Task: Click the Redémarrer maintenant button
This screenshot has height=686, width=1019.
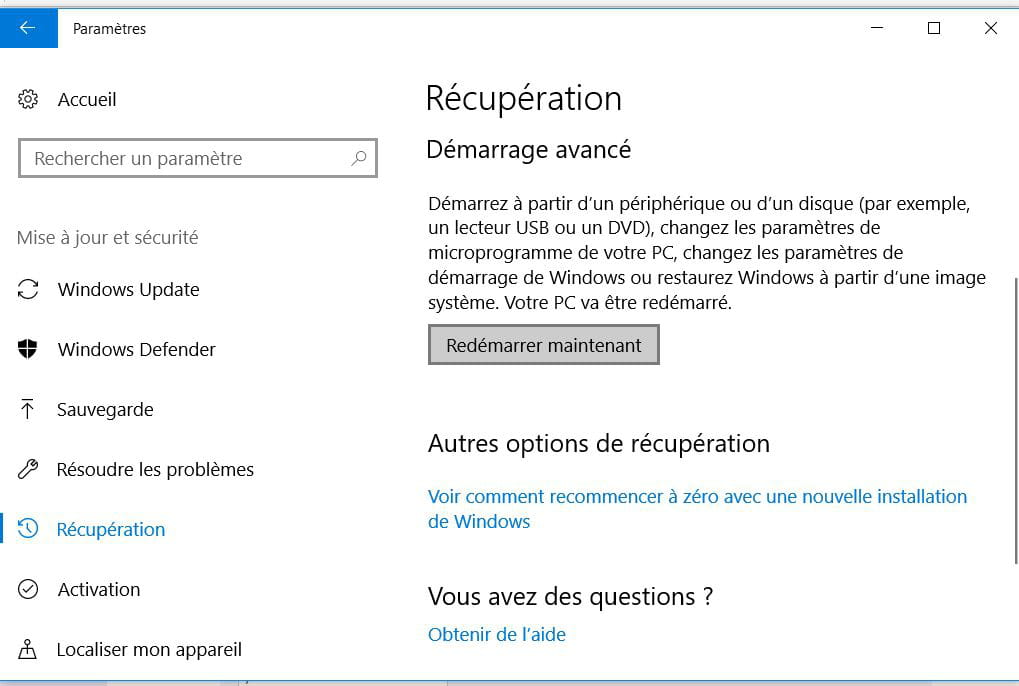Action: 544,345
